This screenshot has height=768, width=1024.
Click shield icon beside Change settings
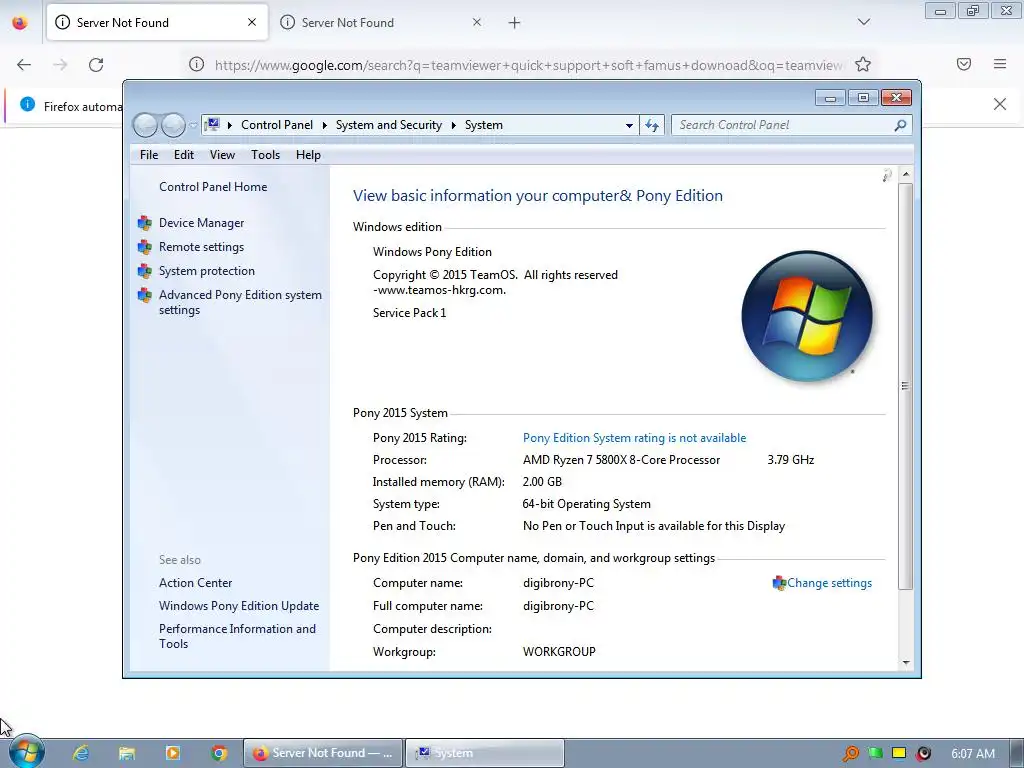[779, 583]
